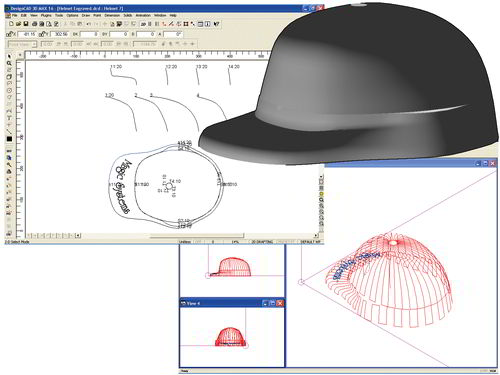Click the New document icon in toolbar
Image resolution: width=500 pixels, height=375 pixels.
pyautogui.click(x=11, y=24)
